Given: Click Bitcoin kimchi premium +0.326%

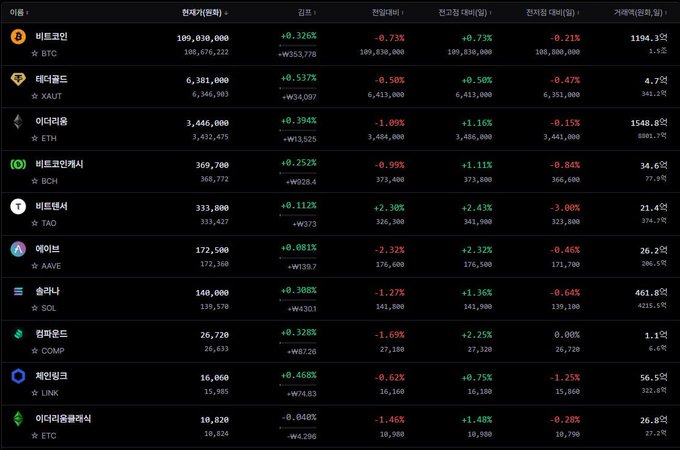Looking at the screenshot, I should [x=298, y=36].
